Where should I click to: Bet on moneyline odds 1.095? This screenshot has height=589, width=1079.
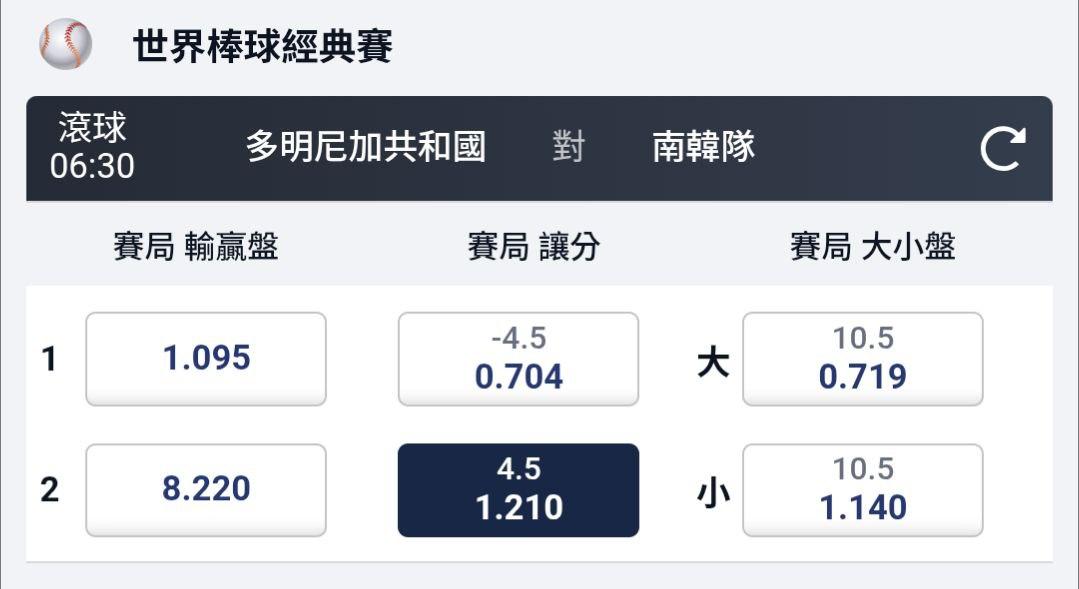pos(206,359)
